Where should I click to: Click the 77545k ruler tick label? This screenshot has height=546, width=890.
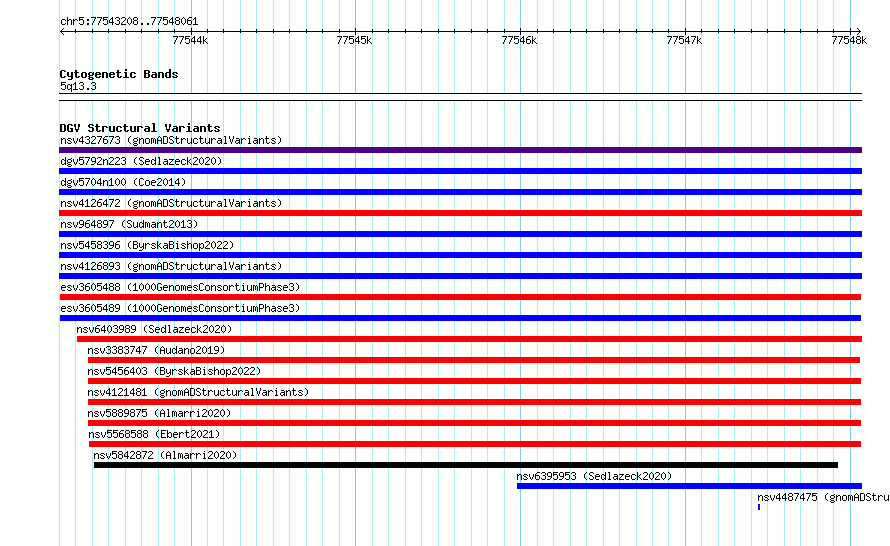pyautogui.click(x=354, y=40)
